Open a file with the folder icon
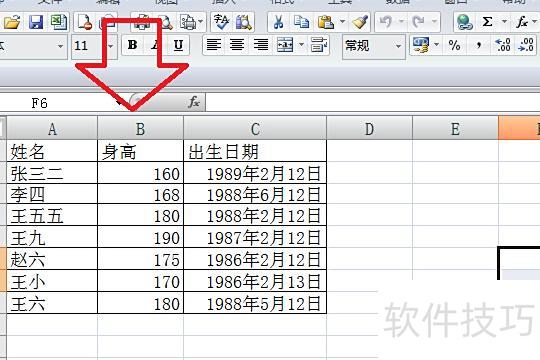This screenshot has height=360, width=540. [x=12, y=22]
